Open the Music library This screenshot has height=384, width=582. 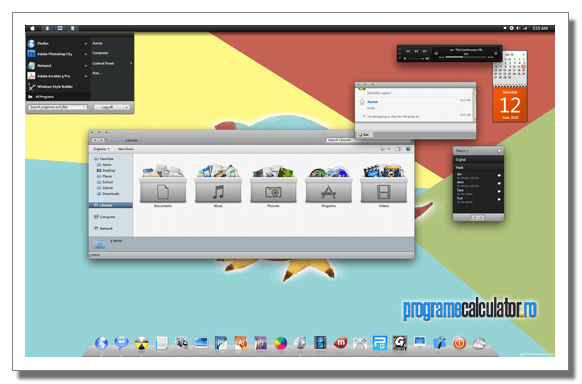pos(218,185)
